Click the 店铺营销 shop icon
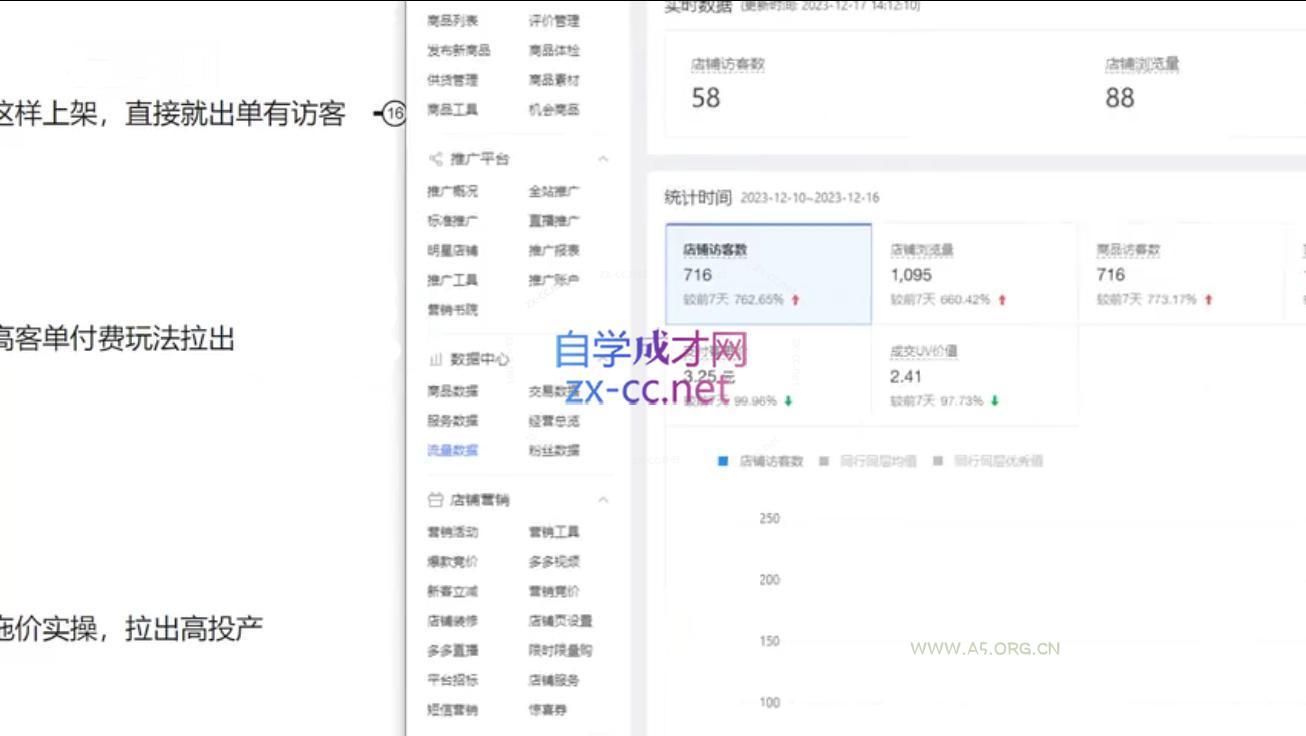The image size is (1306, 736). pyautogui.click(x=435, y=499)
